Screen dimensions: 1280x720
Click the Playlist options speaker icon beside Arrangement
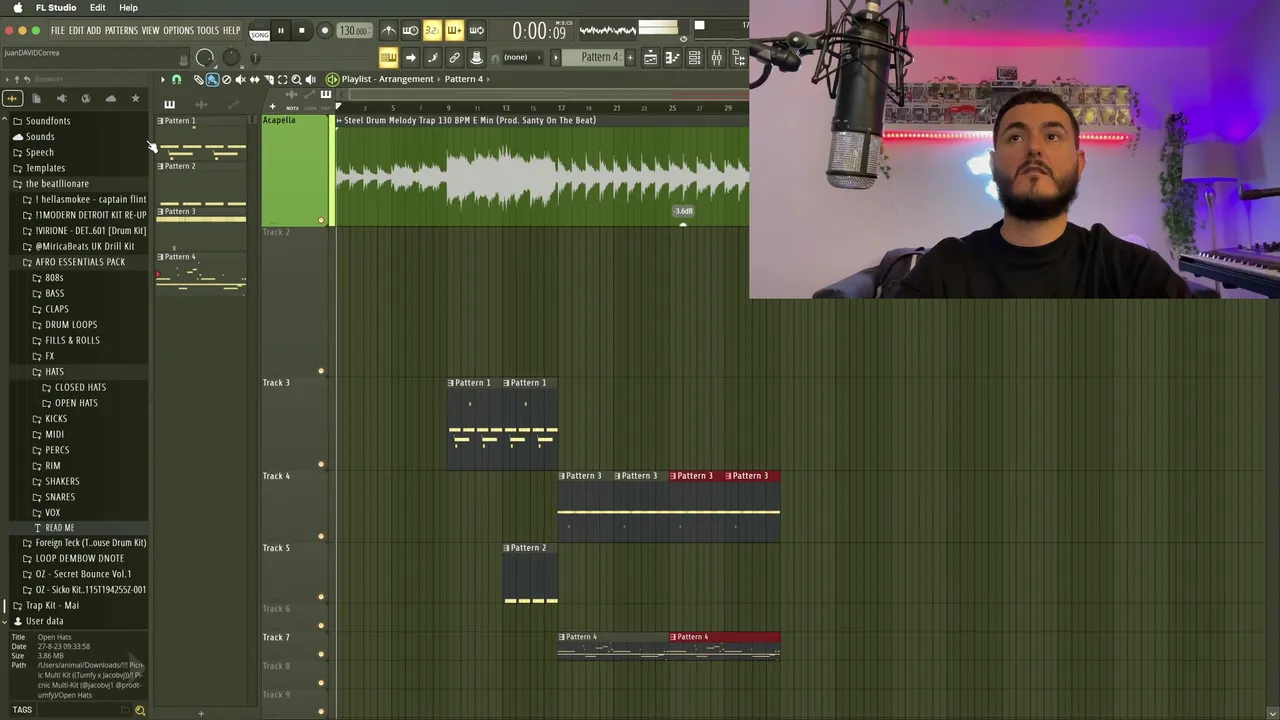pos(332,79)
